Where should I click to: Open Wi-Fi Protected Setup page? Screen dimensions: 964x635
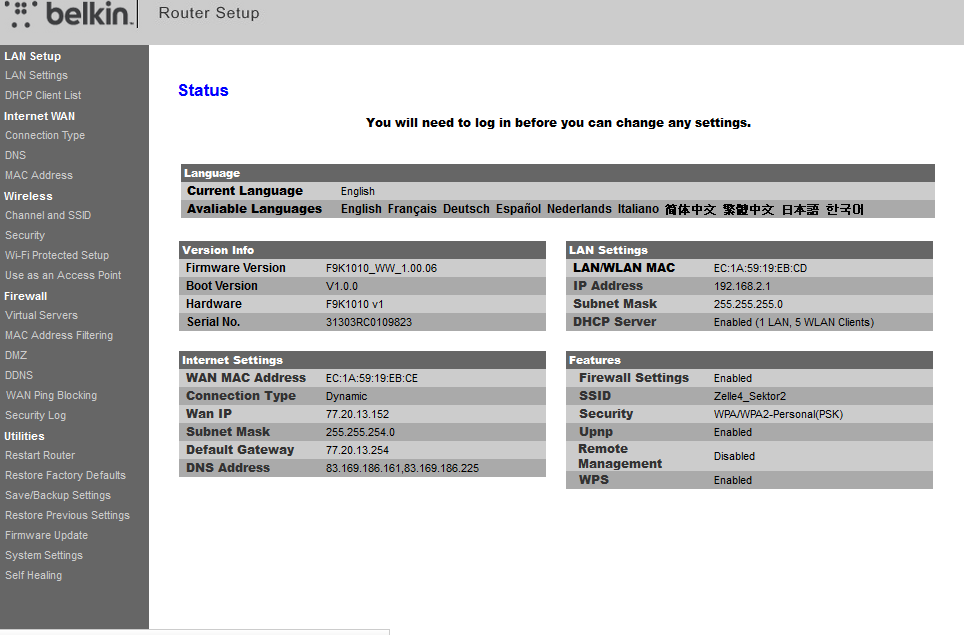click(x=57, y=255)
